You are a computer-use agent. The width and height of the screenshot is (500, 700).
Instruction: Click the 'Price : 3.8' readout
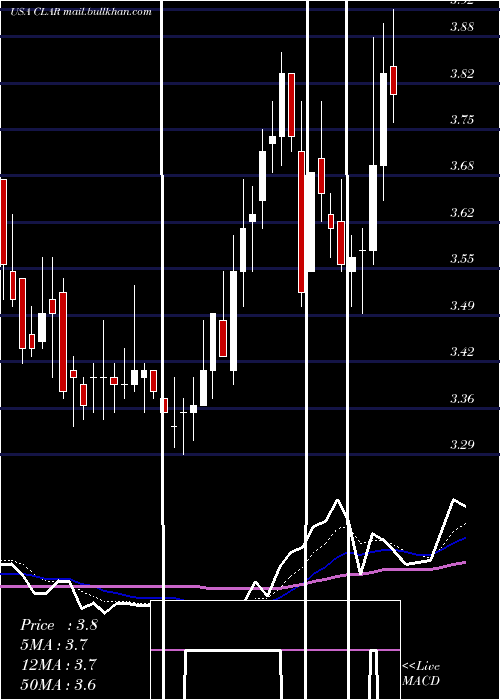[x=58, y=625]
